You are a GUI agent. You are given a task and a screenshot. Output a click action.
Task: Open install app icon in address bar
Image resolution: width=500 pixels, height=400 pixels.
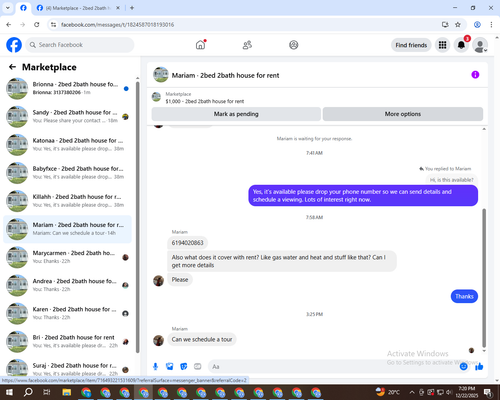(445, 24)
